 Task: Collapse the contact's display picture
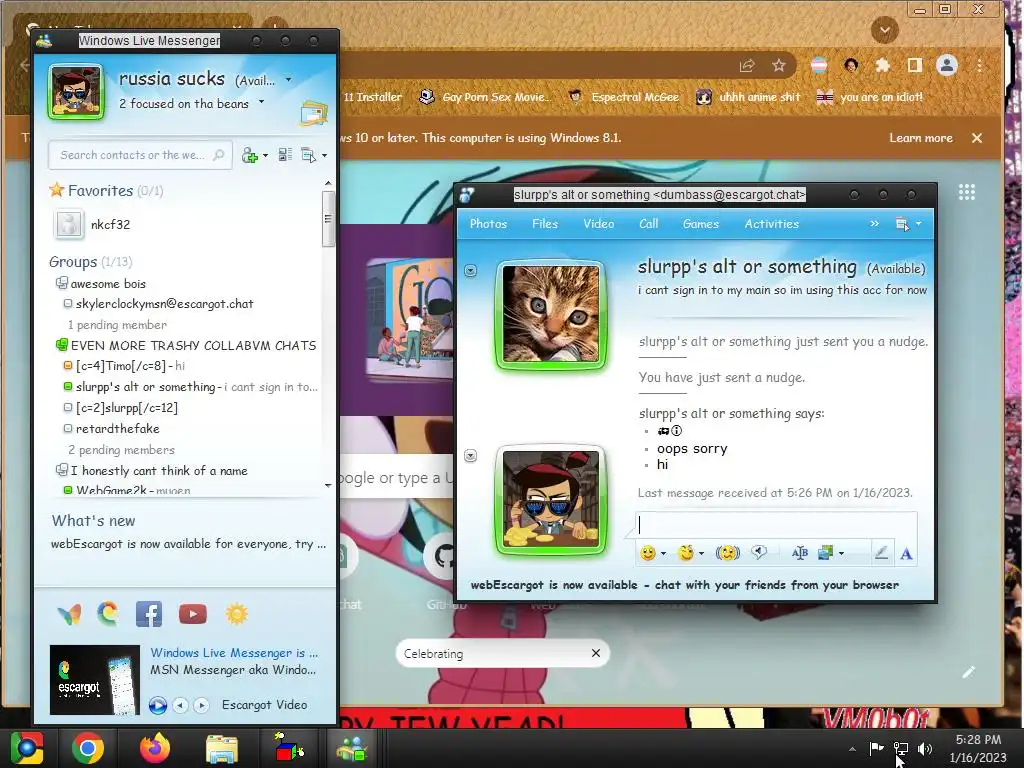470,270
